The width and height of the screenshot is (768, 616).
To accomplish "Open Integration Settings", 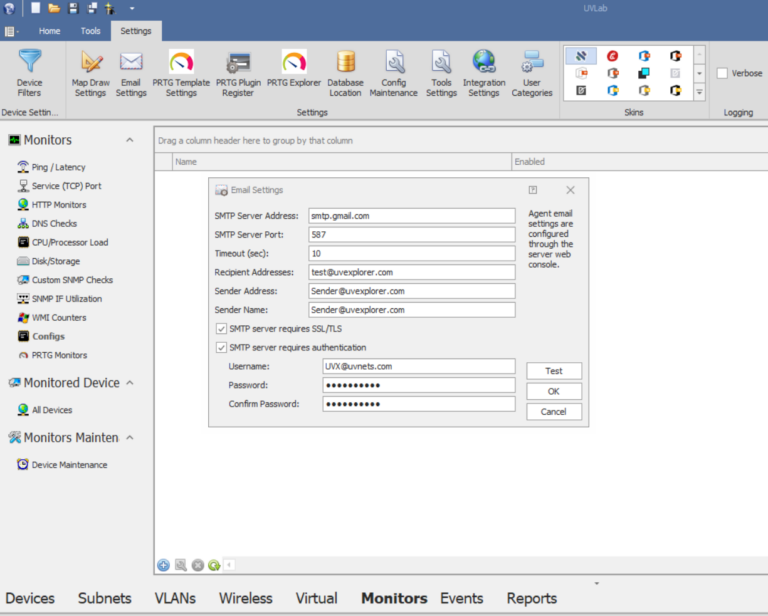I will [x=484, y=73].
